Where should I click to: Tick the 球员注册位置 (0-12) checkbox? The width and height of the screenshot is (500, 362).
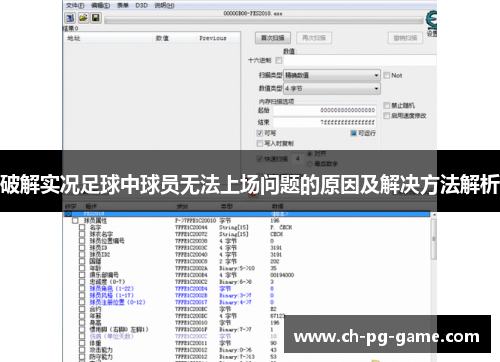pyautogui.click(x=82, y=302)
